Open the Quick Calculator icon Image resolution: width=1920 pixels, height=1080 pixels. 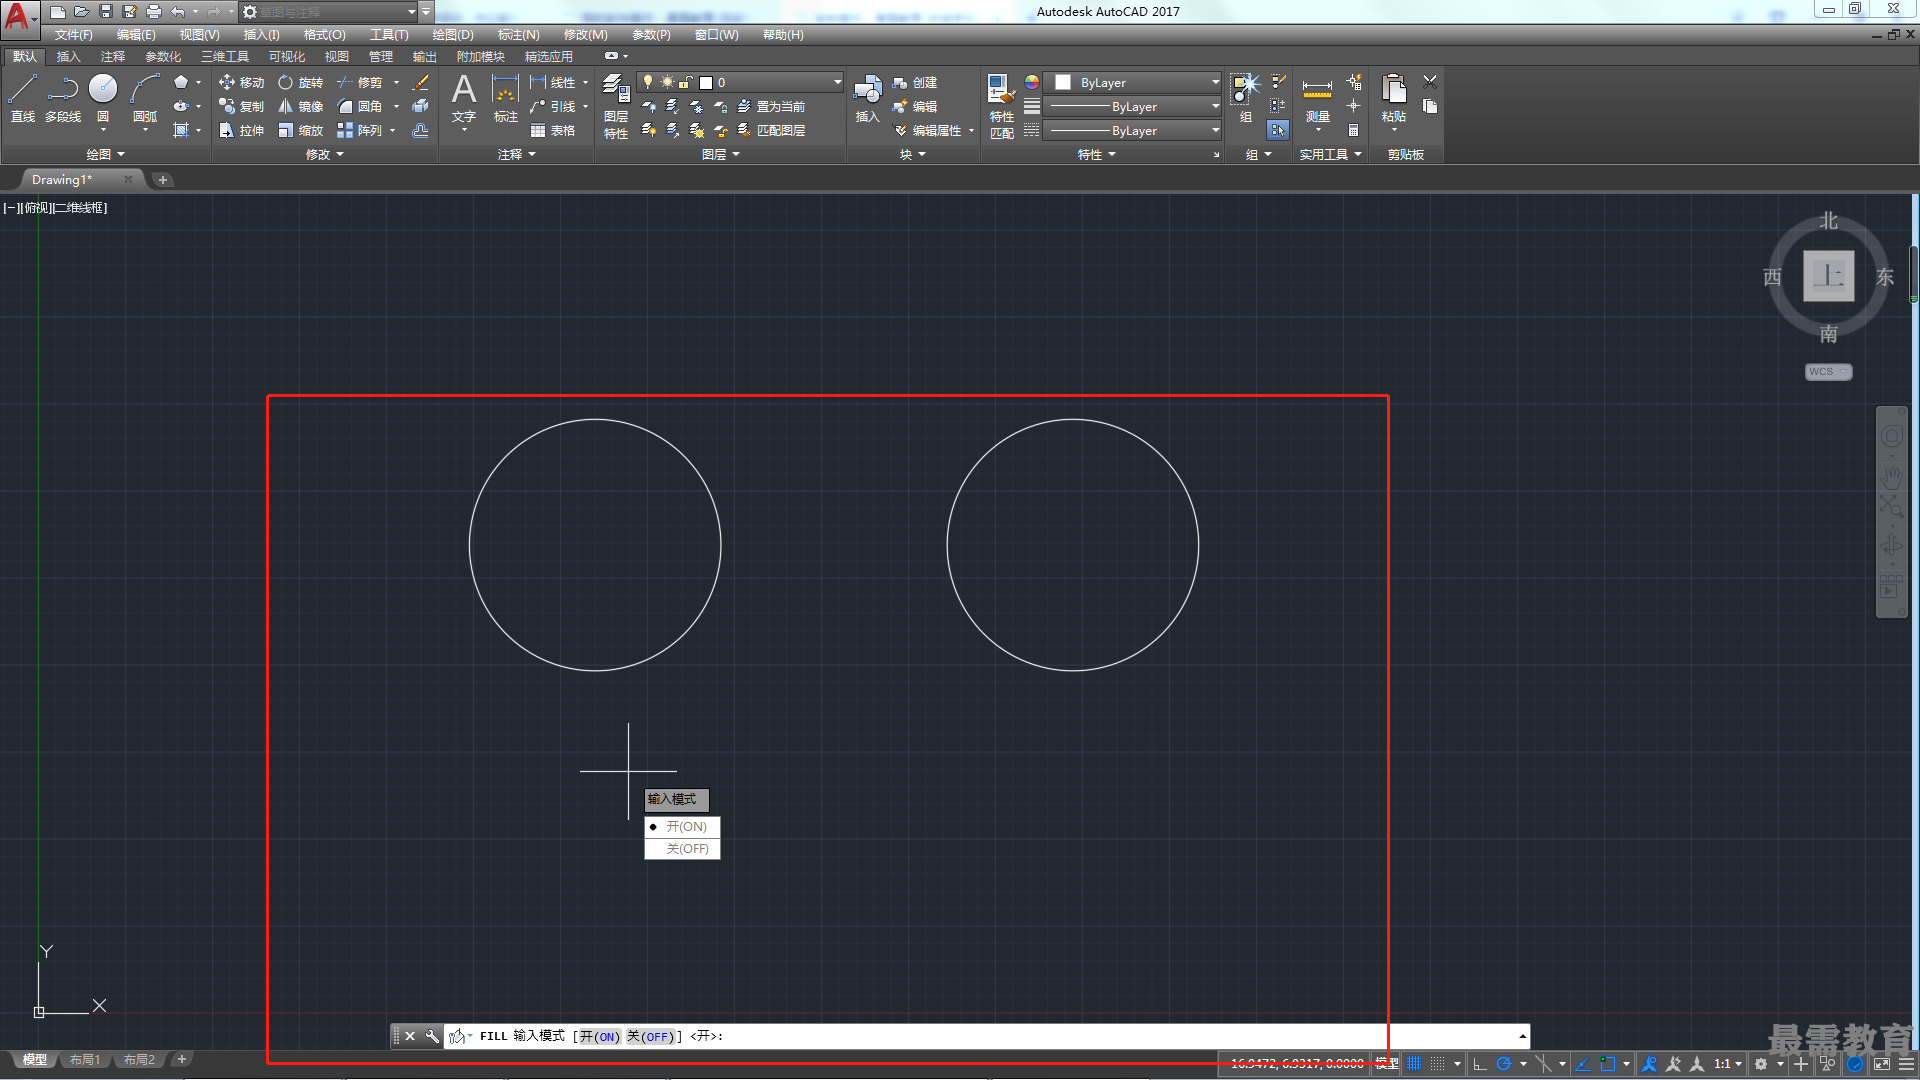click(x=1353, y=131)
